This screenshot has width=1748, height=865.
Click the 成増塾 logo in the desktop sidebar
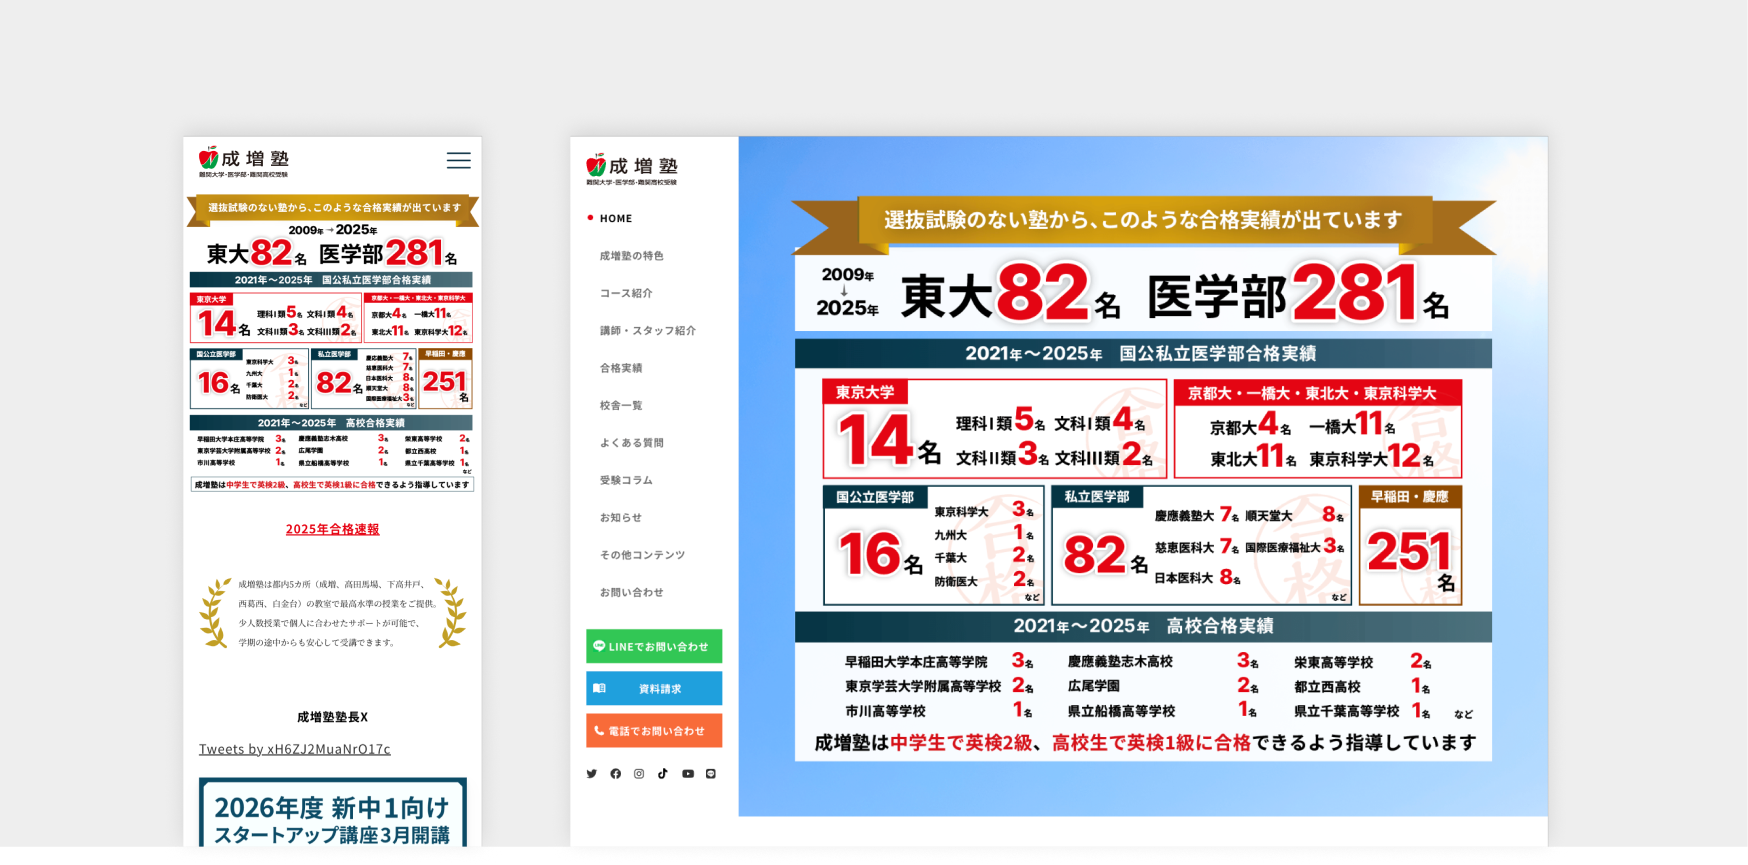[x=632, y=170]
